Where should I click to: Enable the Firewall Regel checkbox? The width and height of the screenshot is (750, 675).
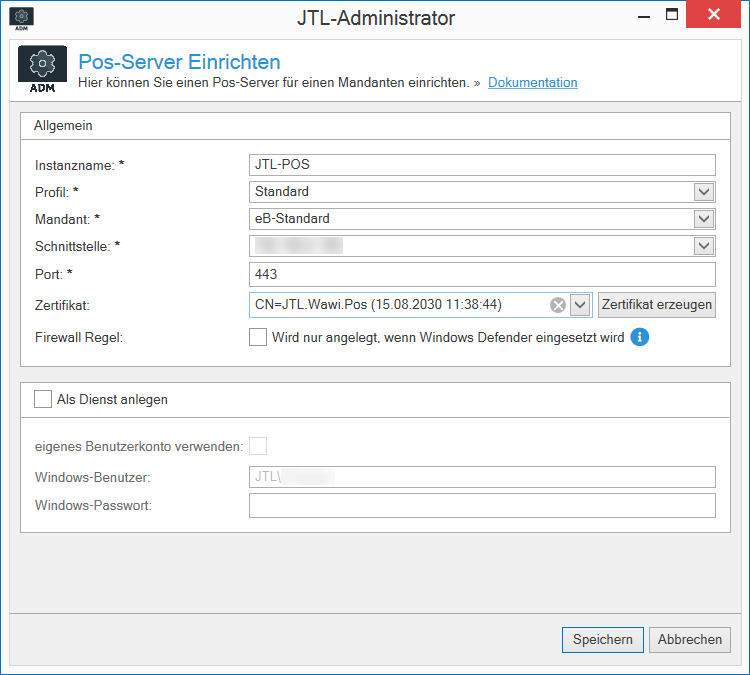tap(258, 337)
